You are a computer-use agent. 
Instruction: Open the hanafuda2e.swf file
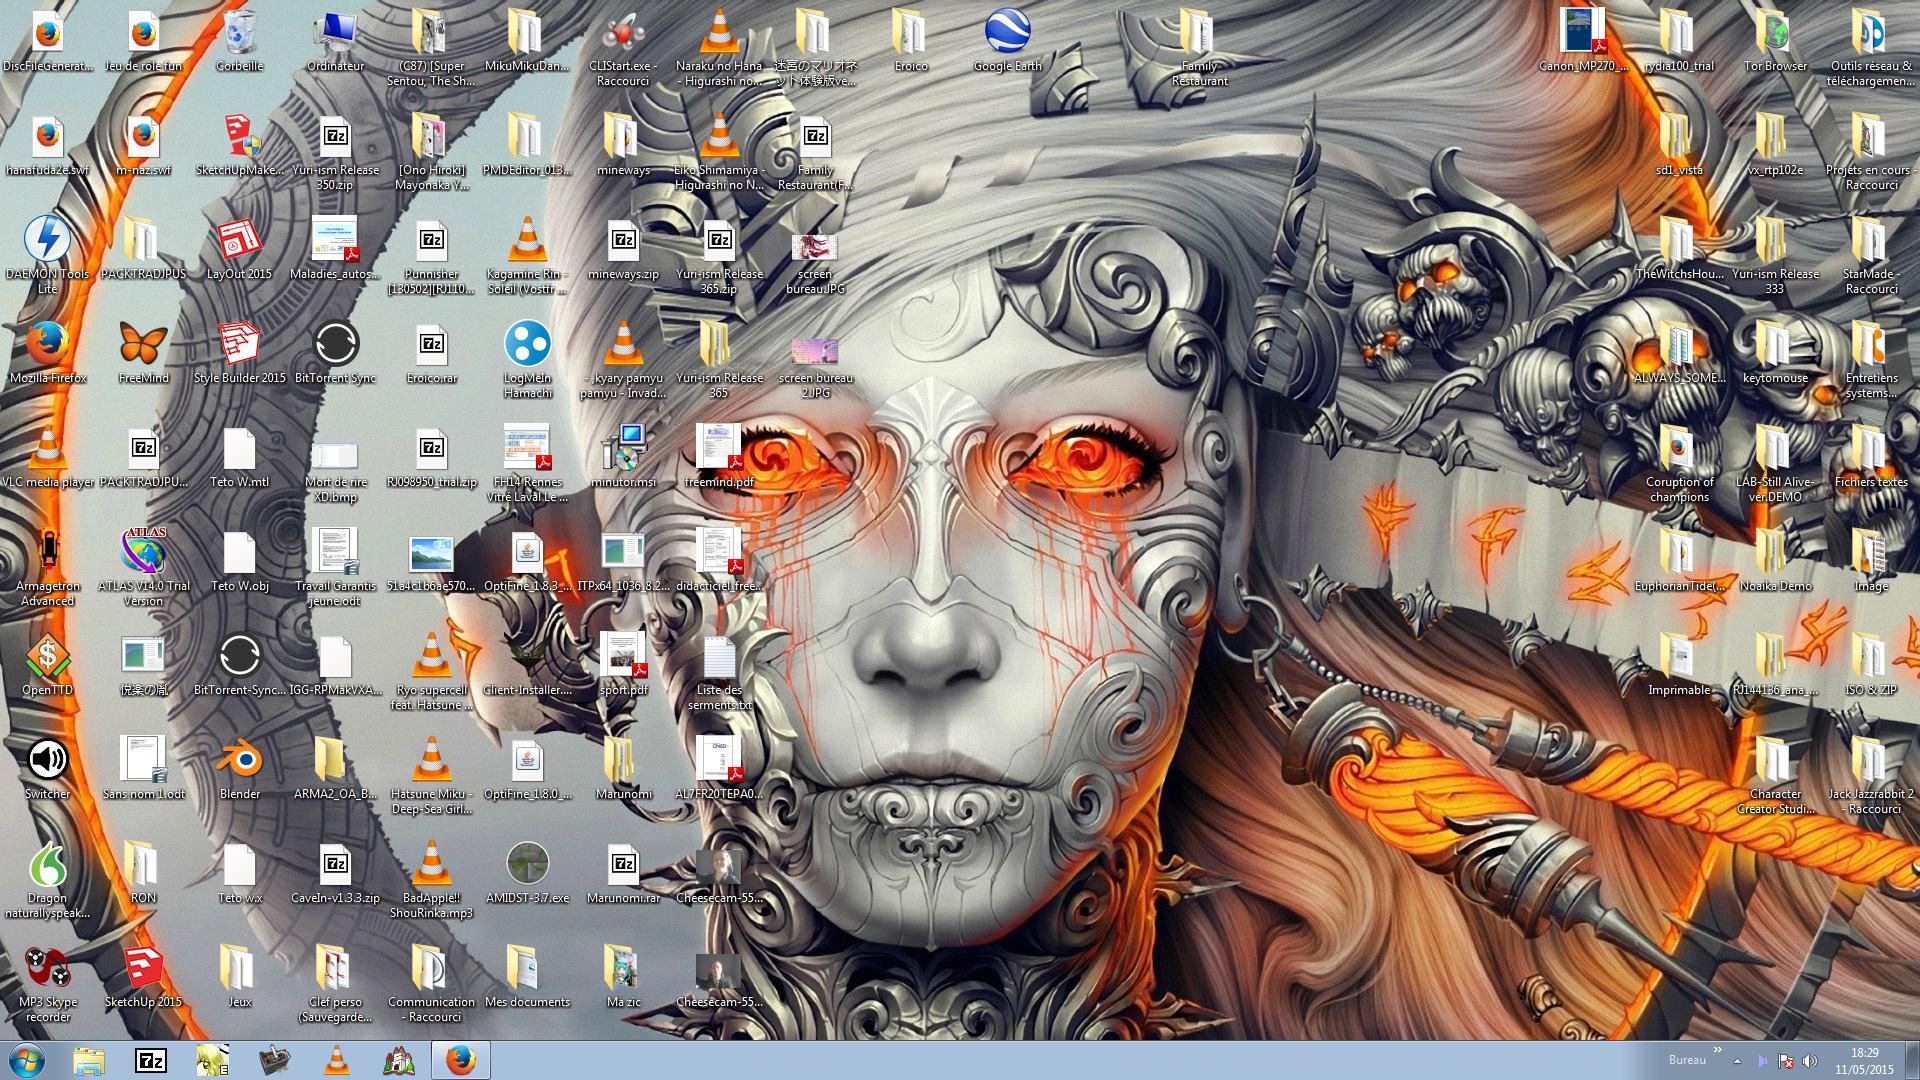[47, 144]
